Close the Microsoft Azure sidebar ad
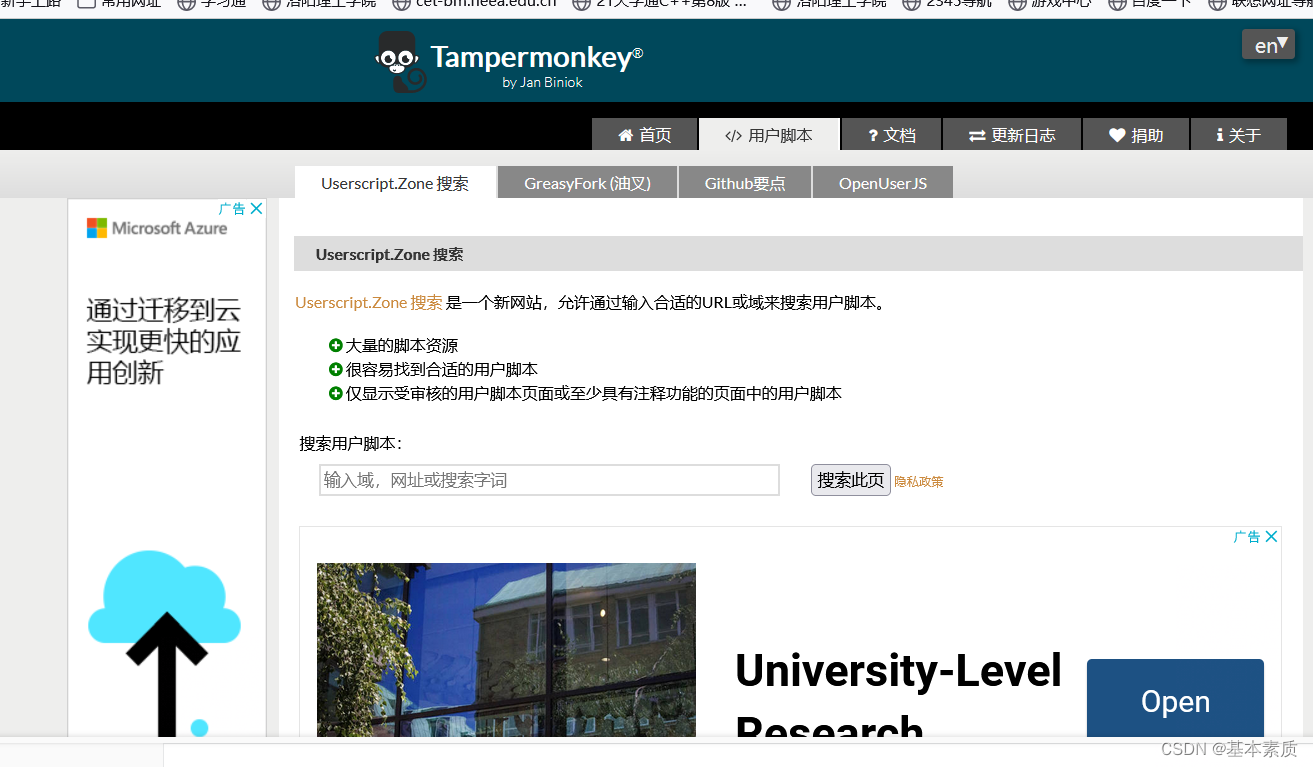Screen dimensions: 1313x767 click(x=257, y=209)
